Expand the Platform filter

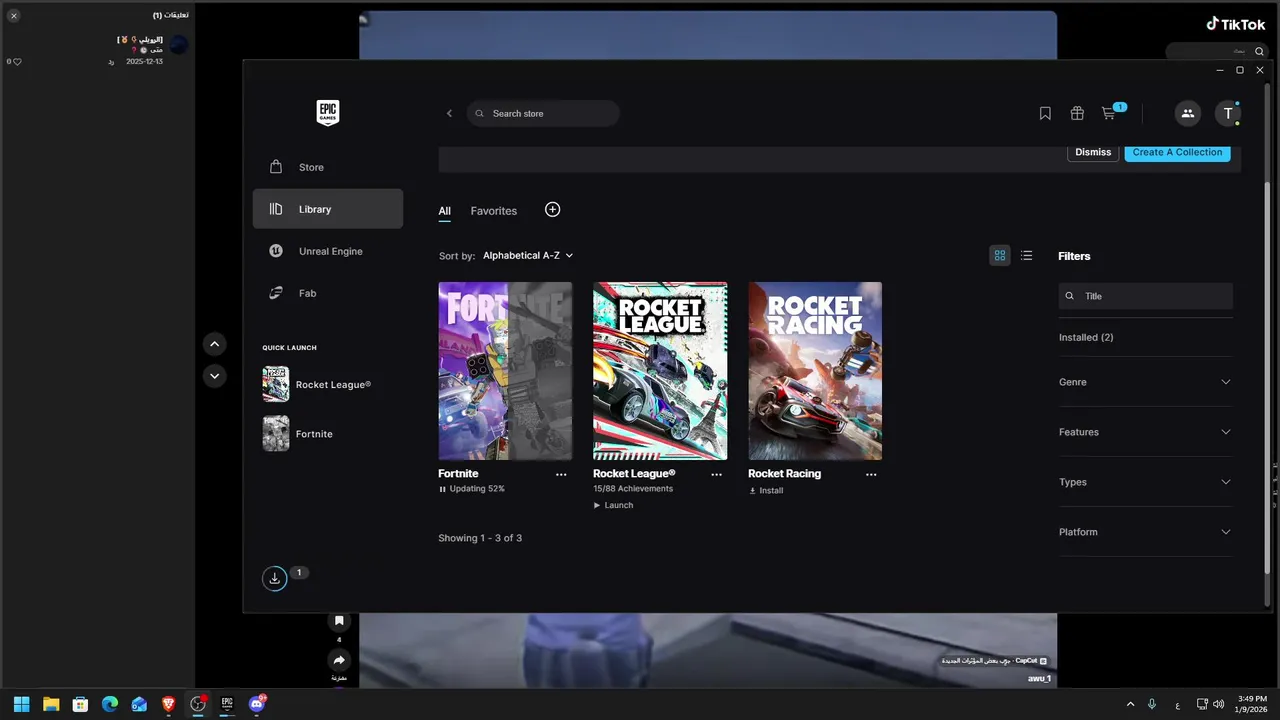click(x=1145, y=532)
